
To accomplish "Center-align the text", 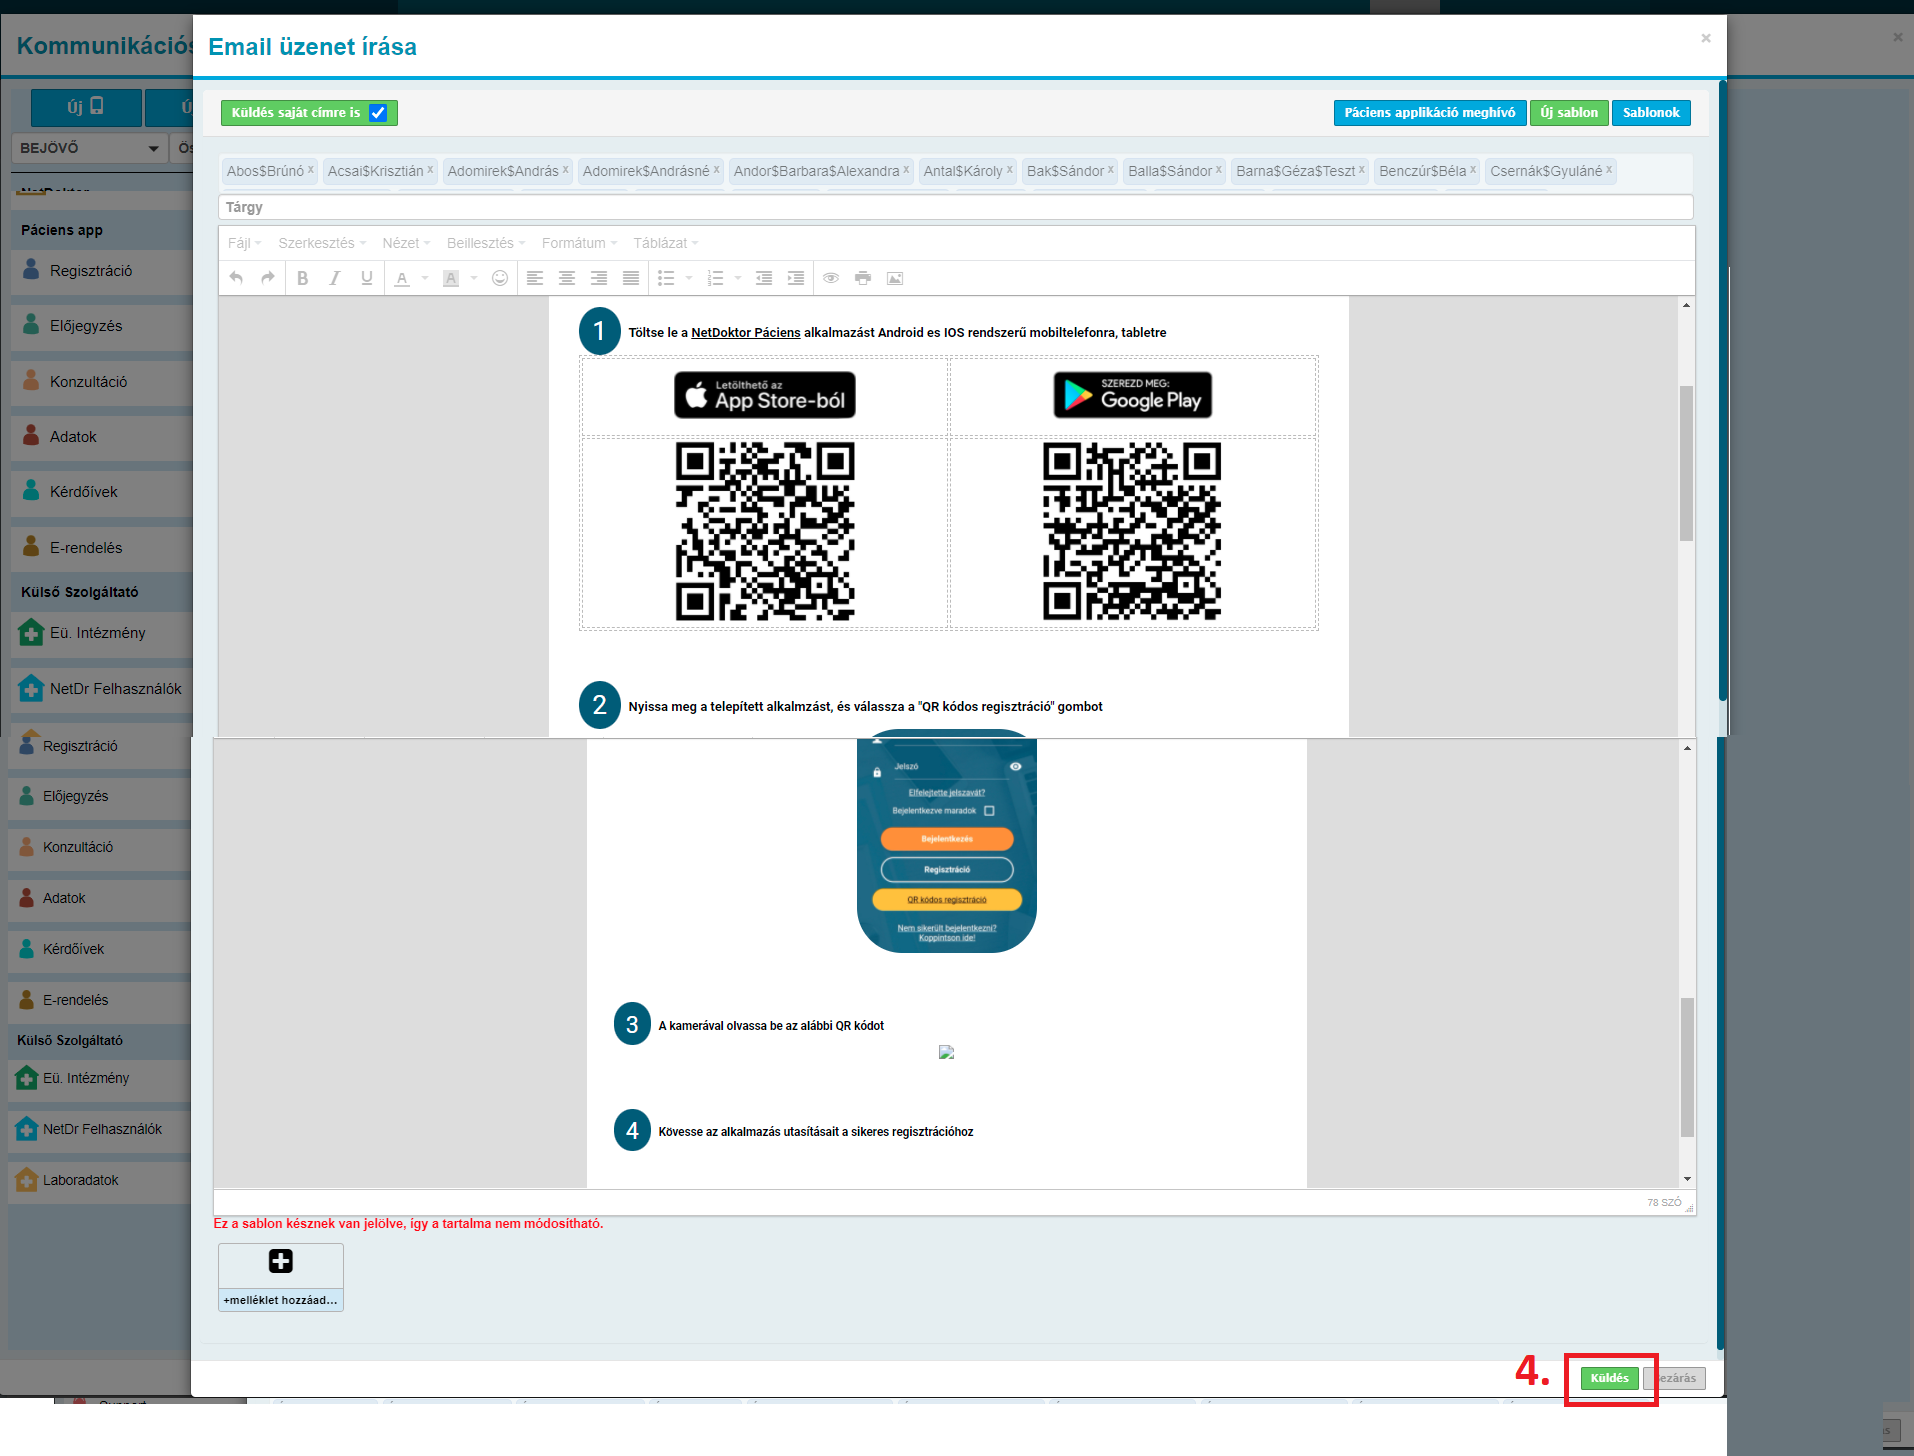I will [567, 278].
